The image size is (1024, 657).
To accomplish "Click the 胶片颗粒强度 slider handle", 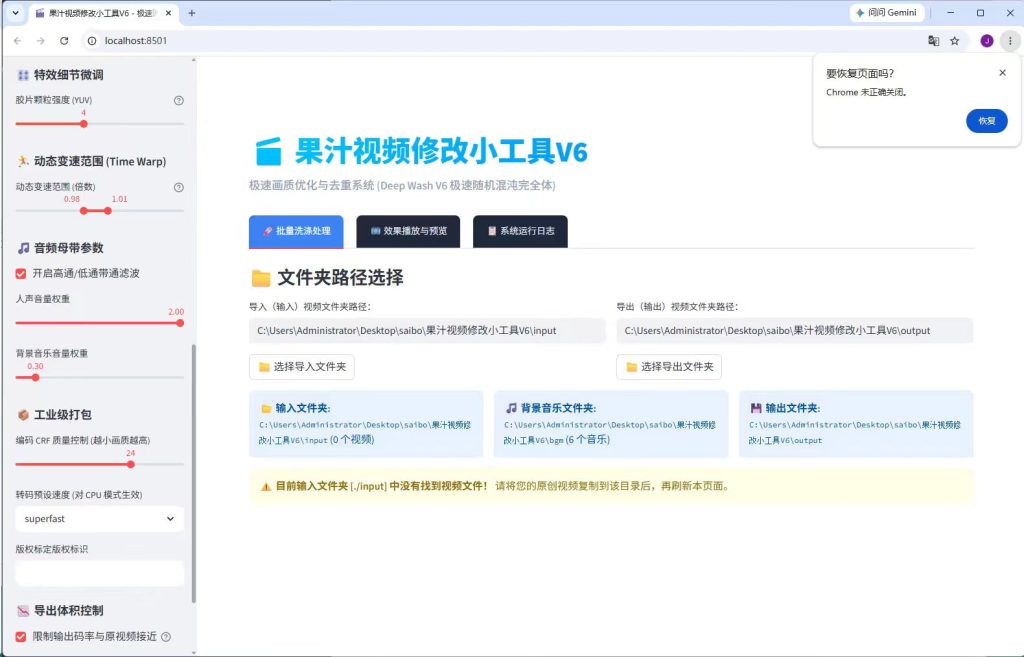I will click(84, 124).
